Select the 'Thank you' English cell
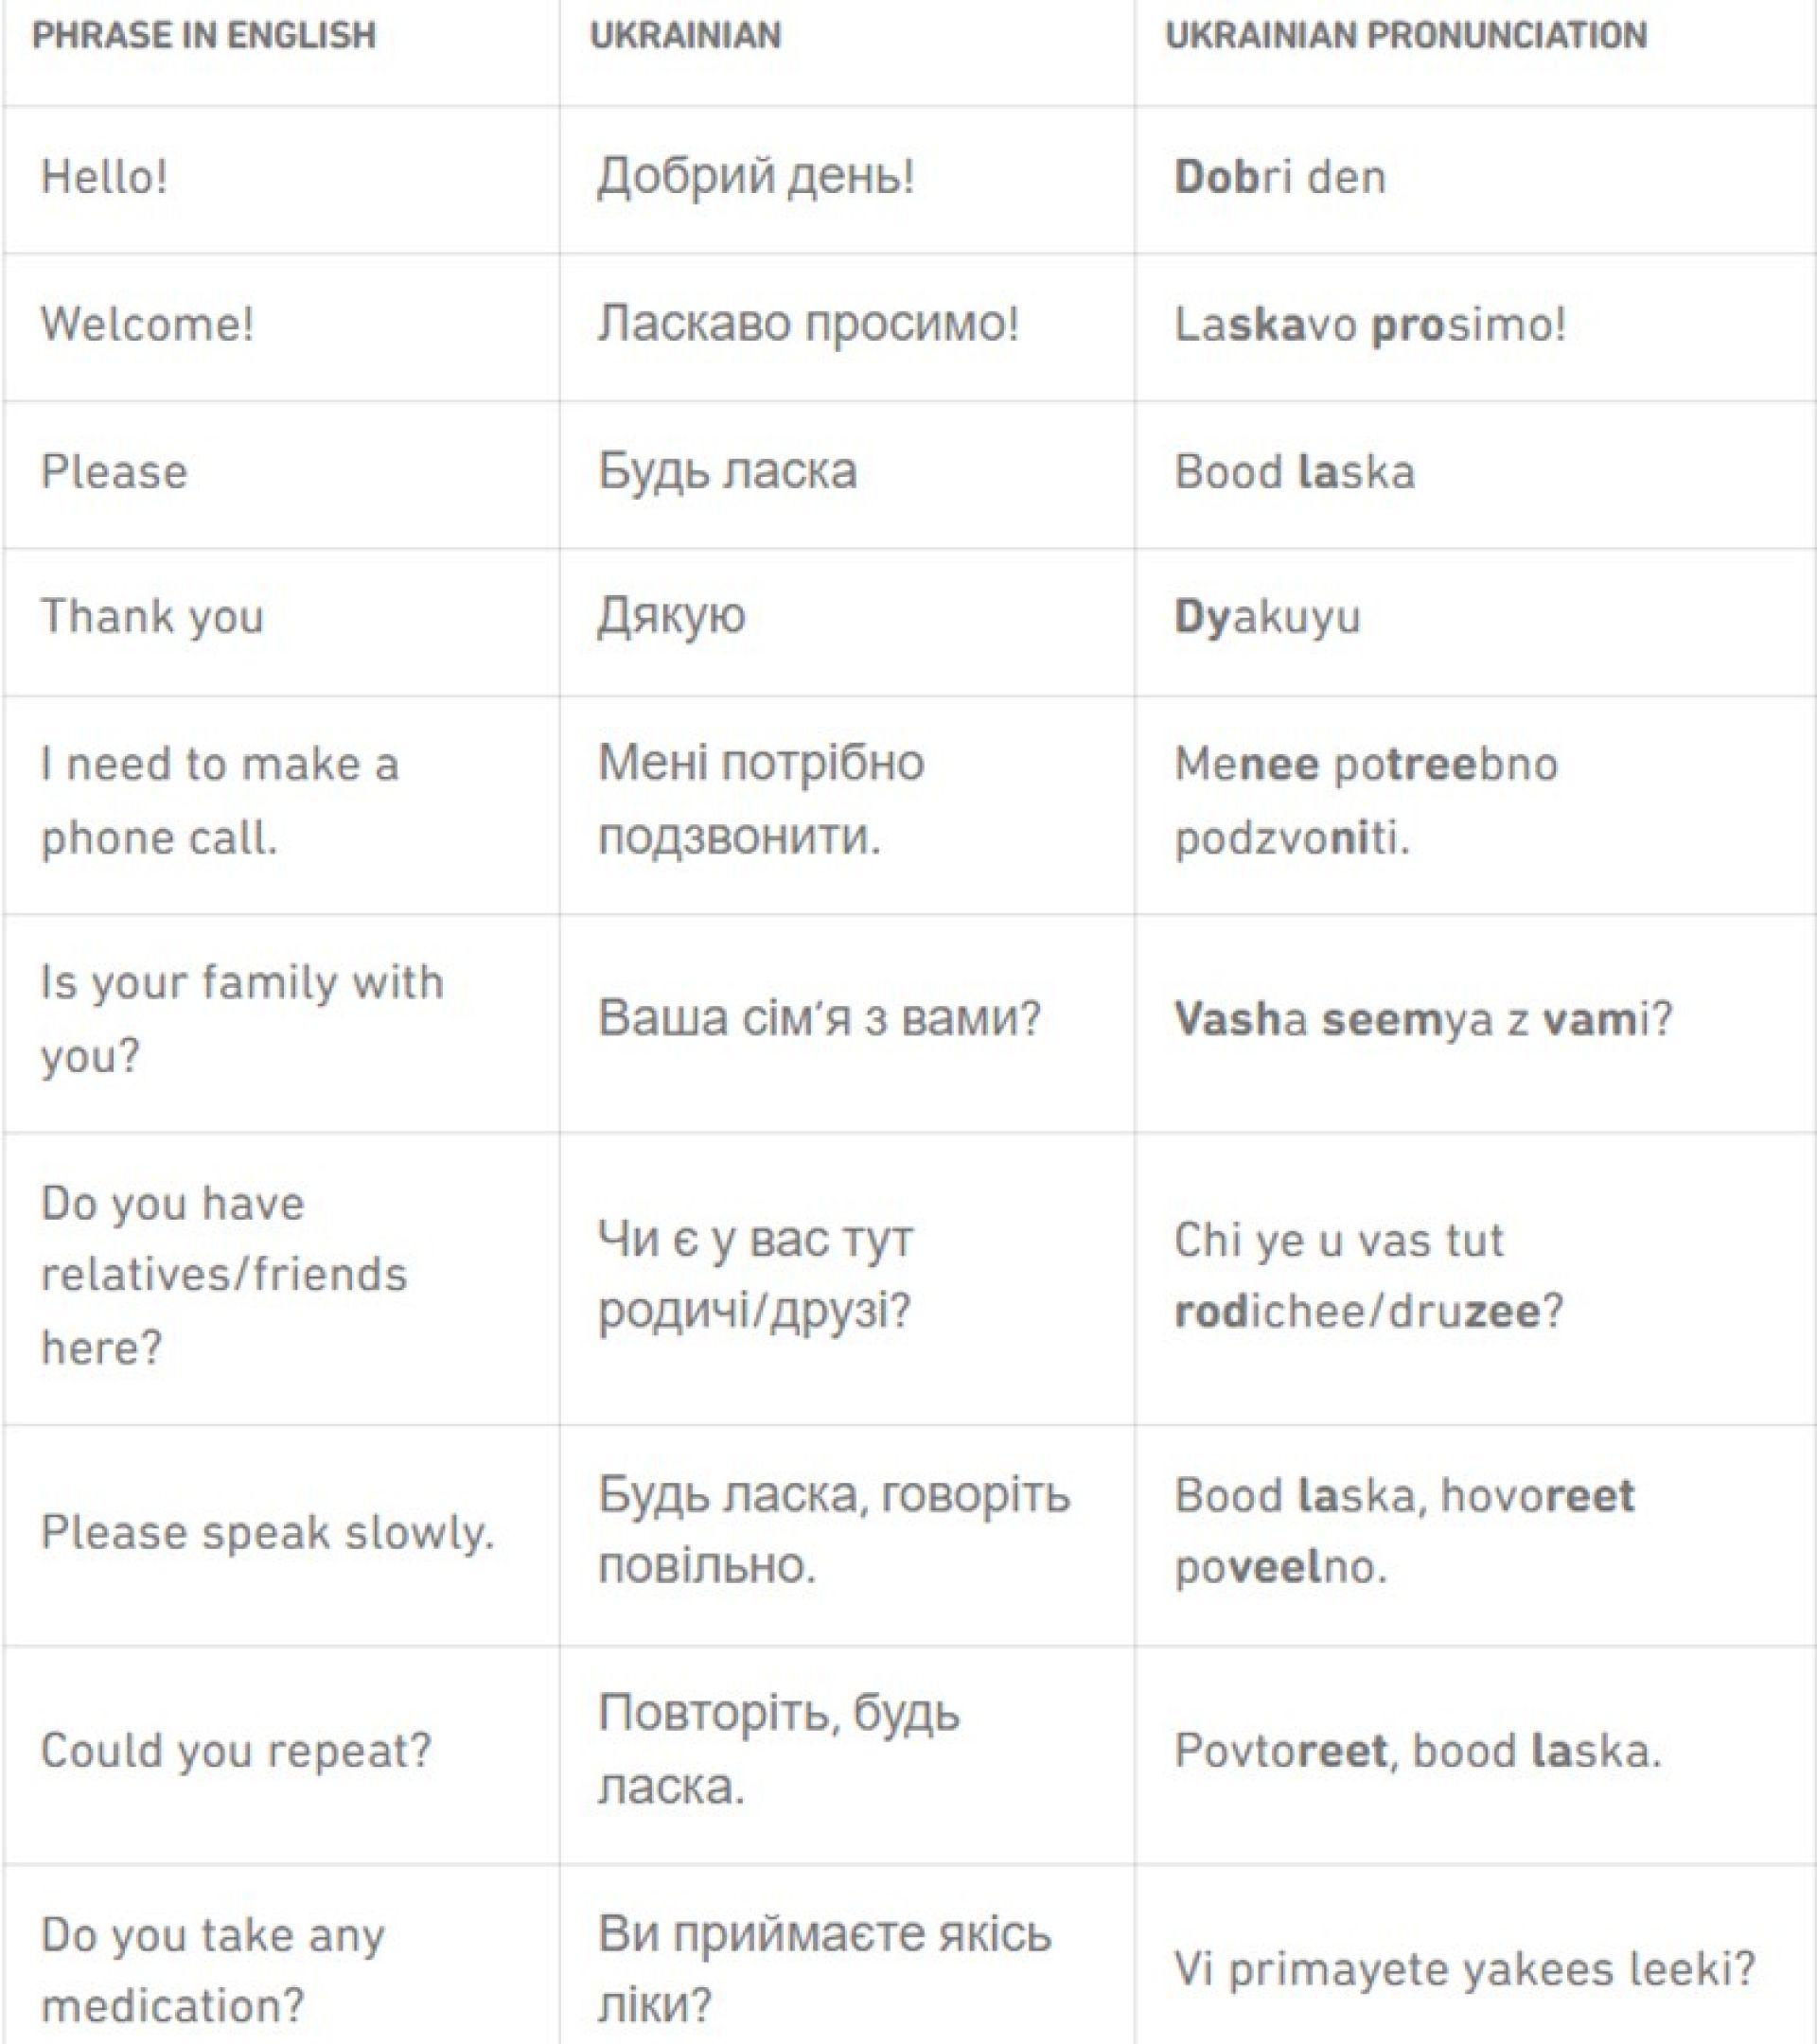 (152, 617)
